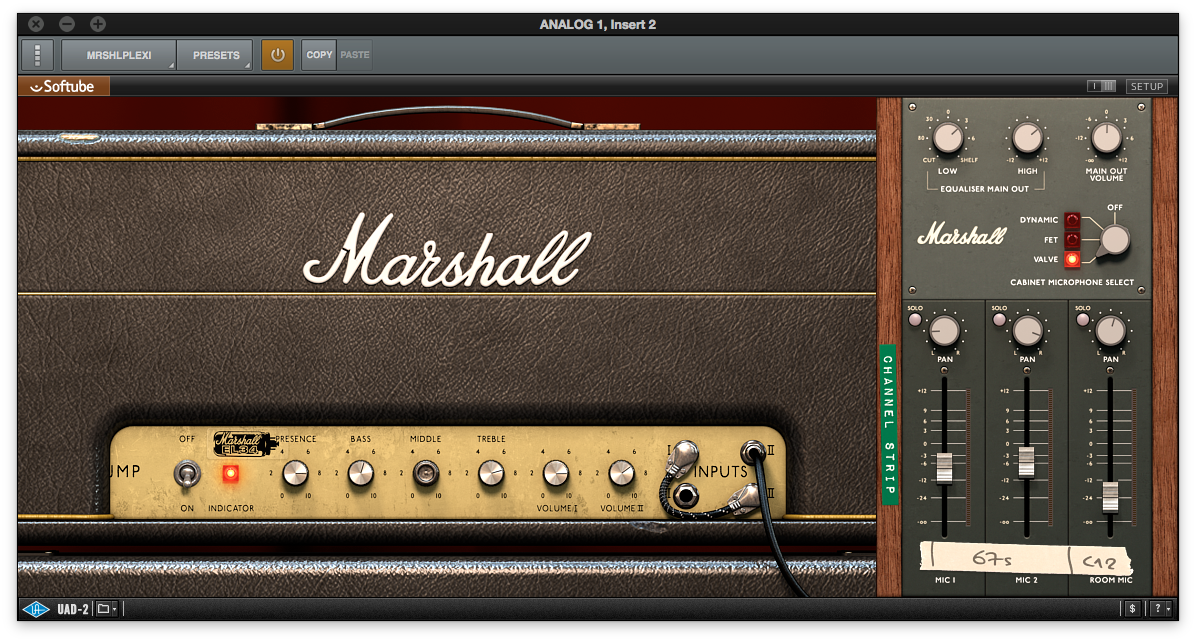Click the cabinet microphone select rotary switch
Screen dimensions: 1196x642
(1114, 241)
